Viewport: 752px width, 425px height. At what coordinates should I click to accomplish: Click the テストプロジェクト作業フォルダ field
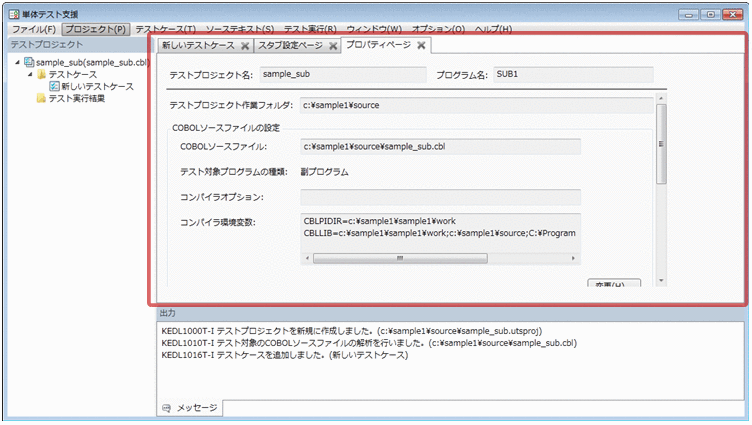[x=477, y=105]
